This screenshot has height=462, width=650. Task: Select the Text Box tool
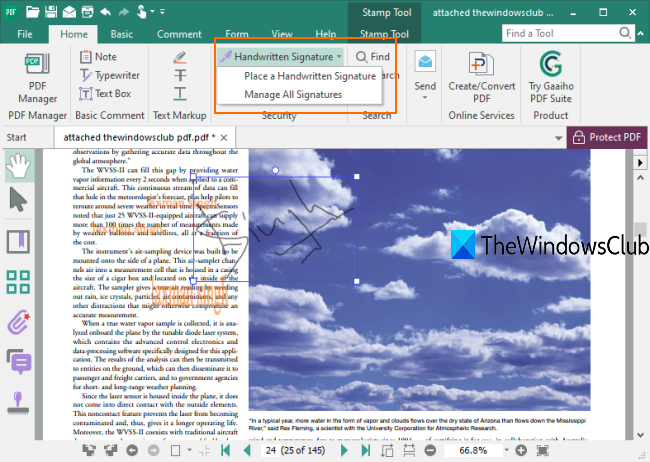[x=105, y=94]
